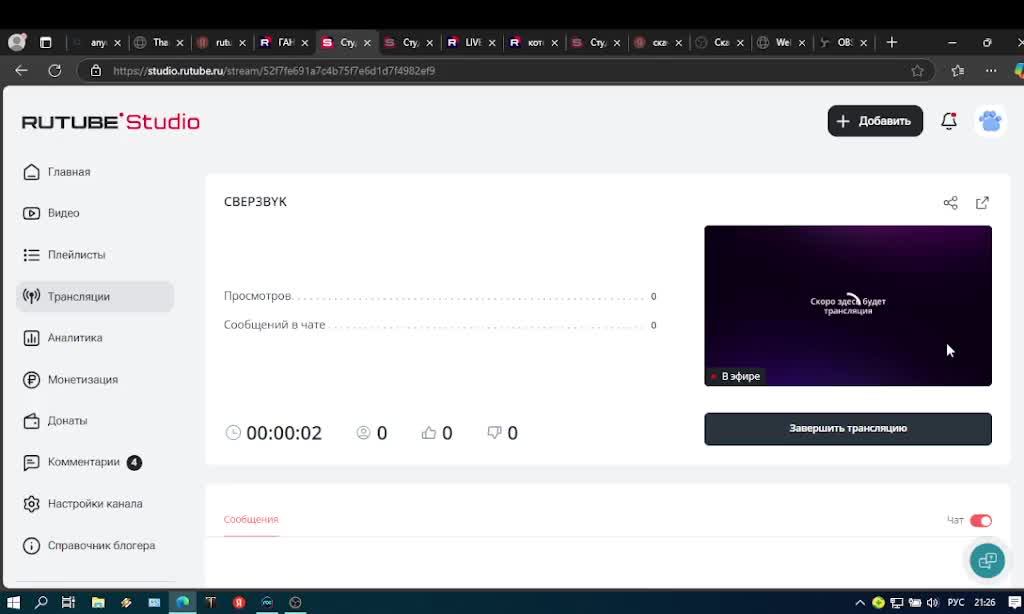Click the viewers count icon
Screen dimensions: 1024x614
363,432
